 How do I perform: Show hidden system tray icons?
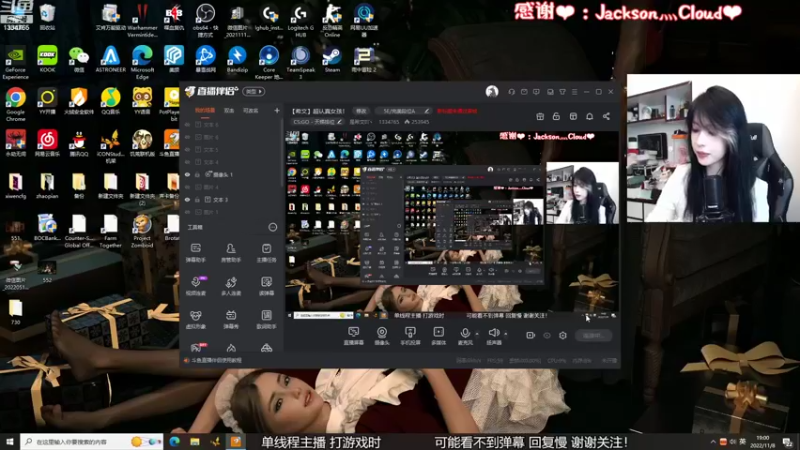713,441
